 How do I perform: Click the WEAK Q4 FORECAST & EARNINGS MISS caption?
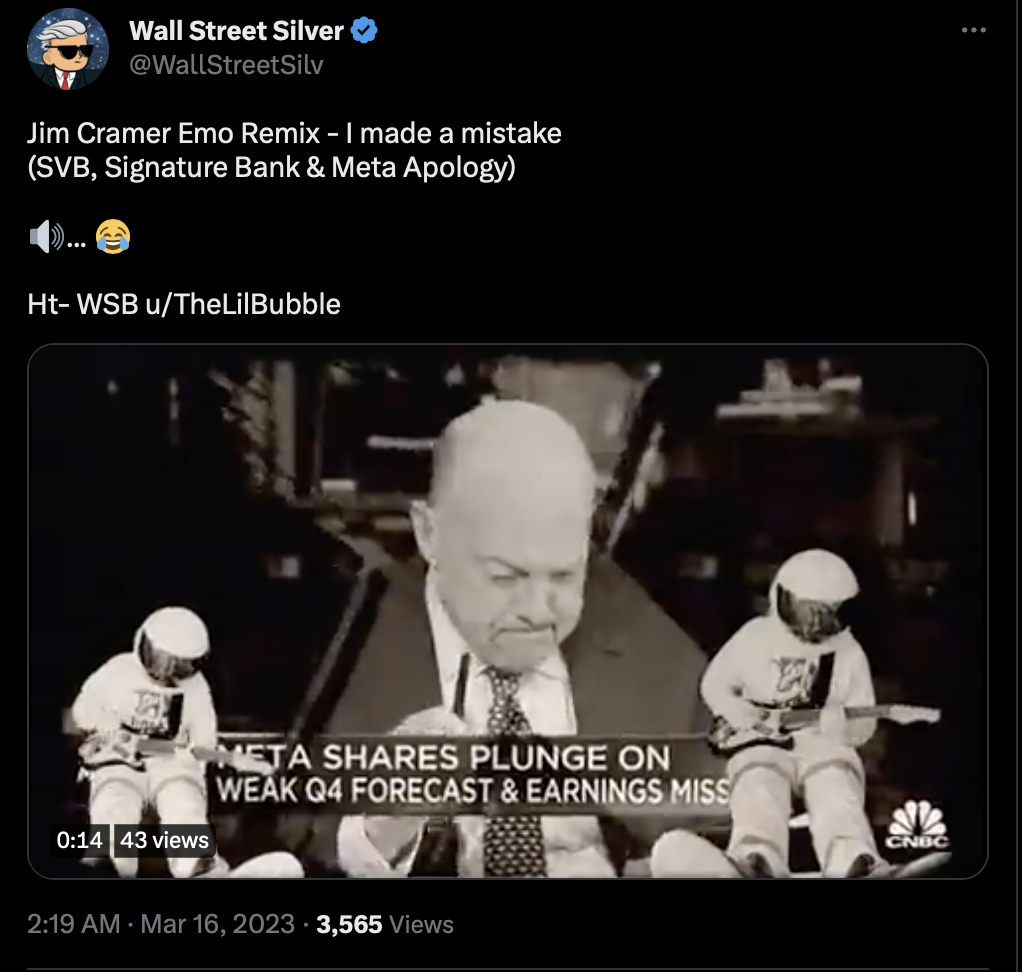pyautogui.click(x=473, y=790)
